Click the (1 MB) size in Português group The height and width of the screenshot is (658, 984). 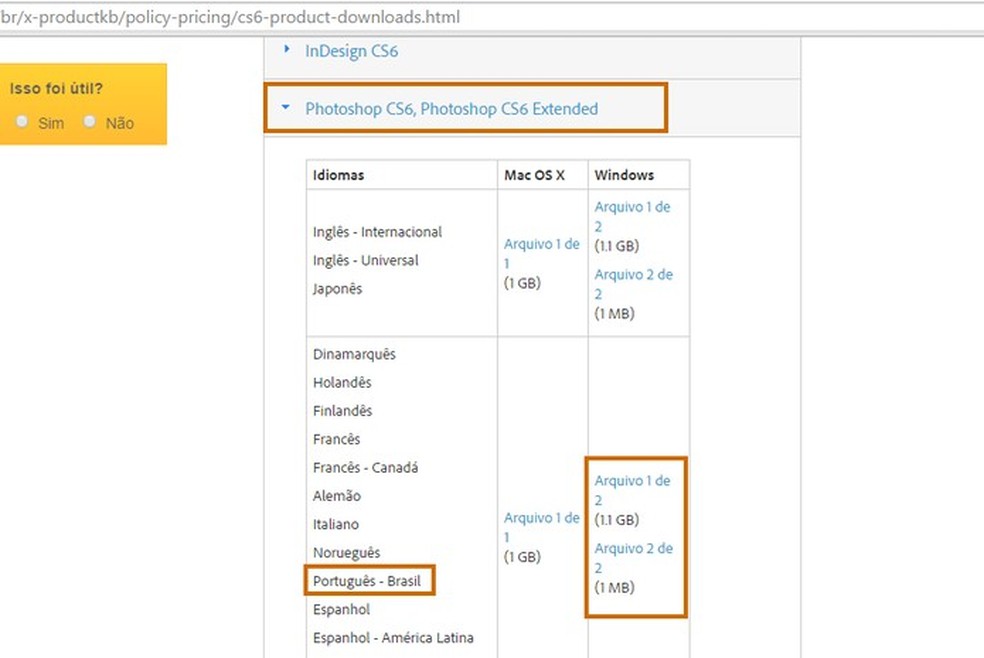614,588
